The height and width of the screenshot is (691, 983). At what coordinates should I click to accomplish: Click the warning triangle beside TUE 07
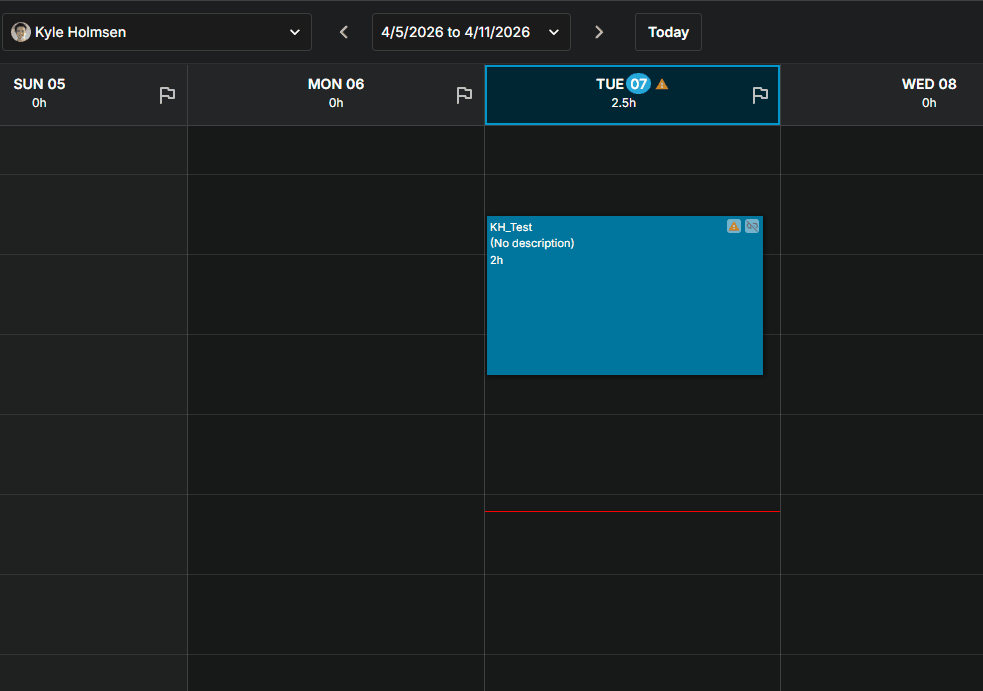(x=662, y=84)
